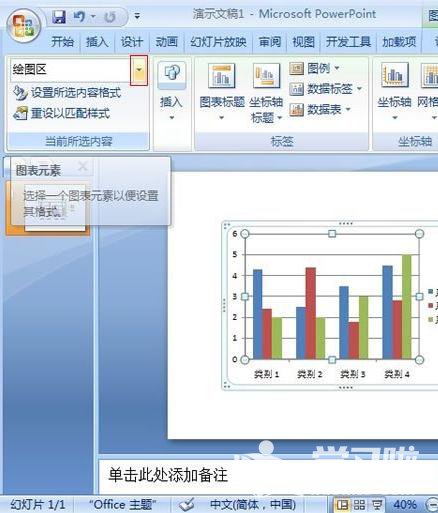The height and width of the screenshot is (513, 438).
Task: Click the spell check status icon
Action: pyautogui.click(x=186, y=505)
